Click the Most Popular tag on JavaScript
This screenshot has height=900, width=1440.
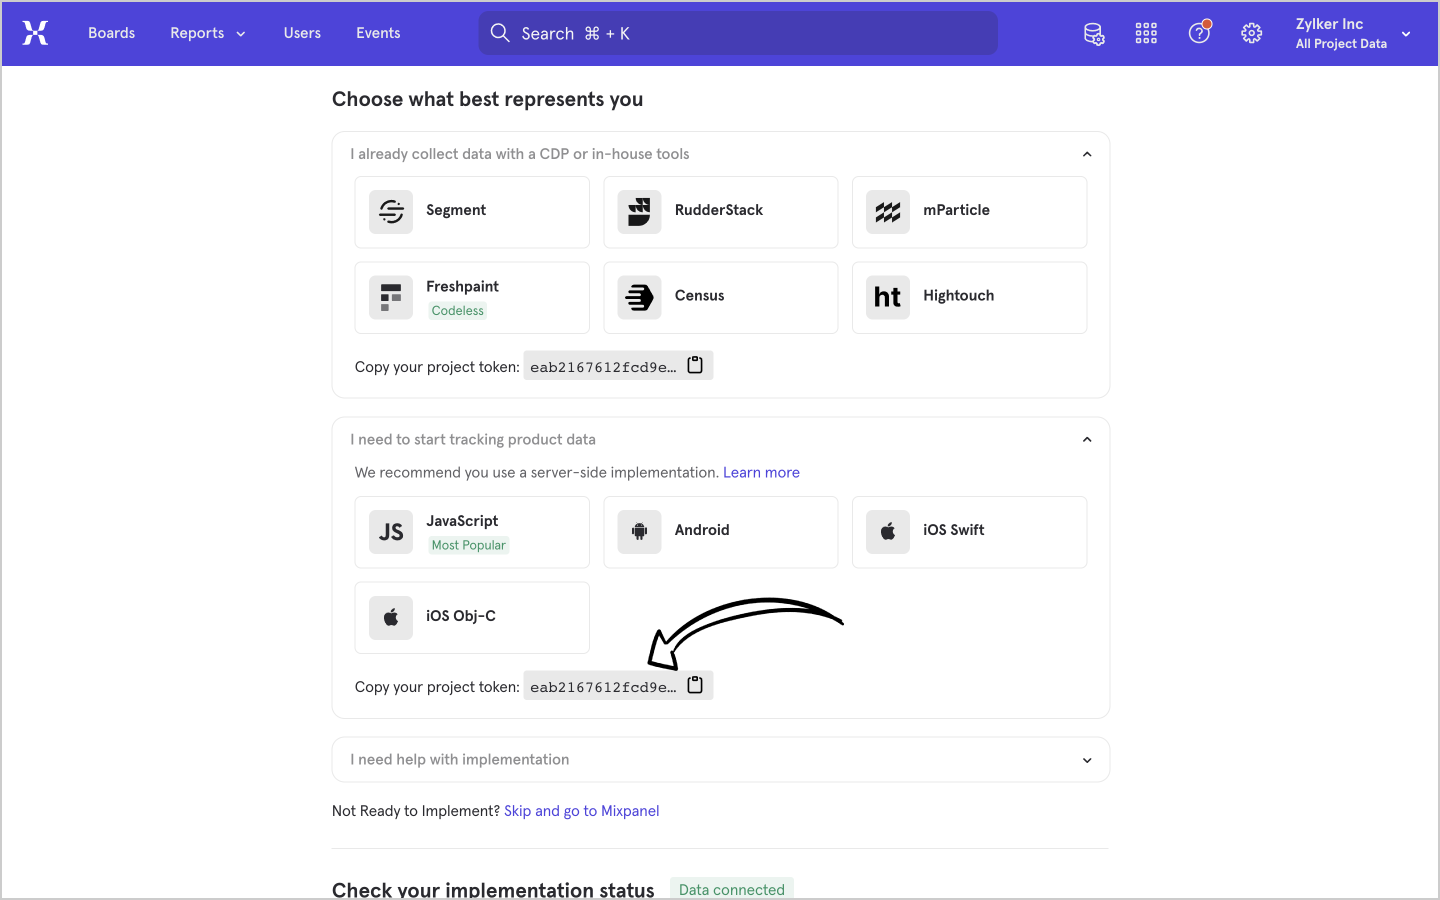[469, 545]
